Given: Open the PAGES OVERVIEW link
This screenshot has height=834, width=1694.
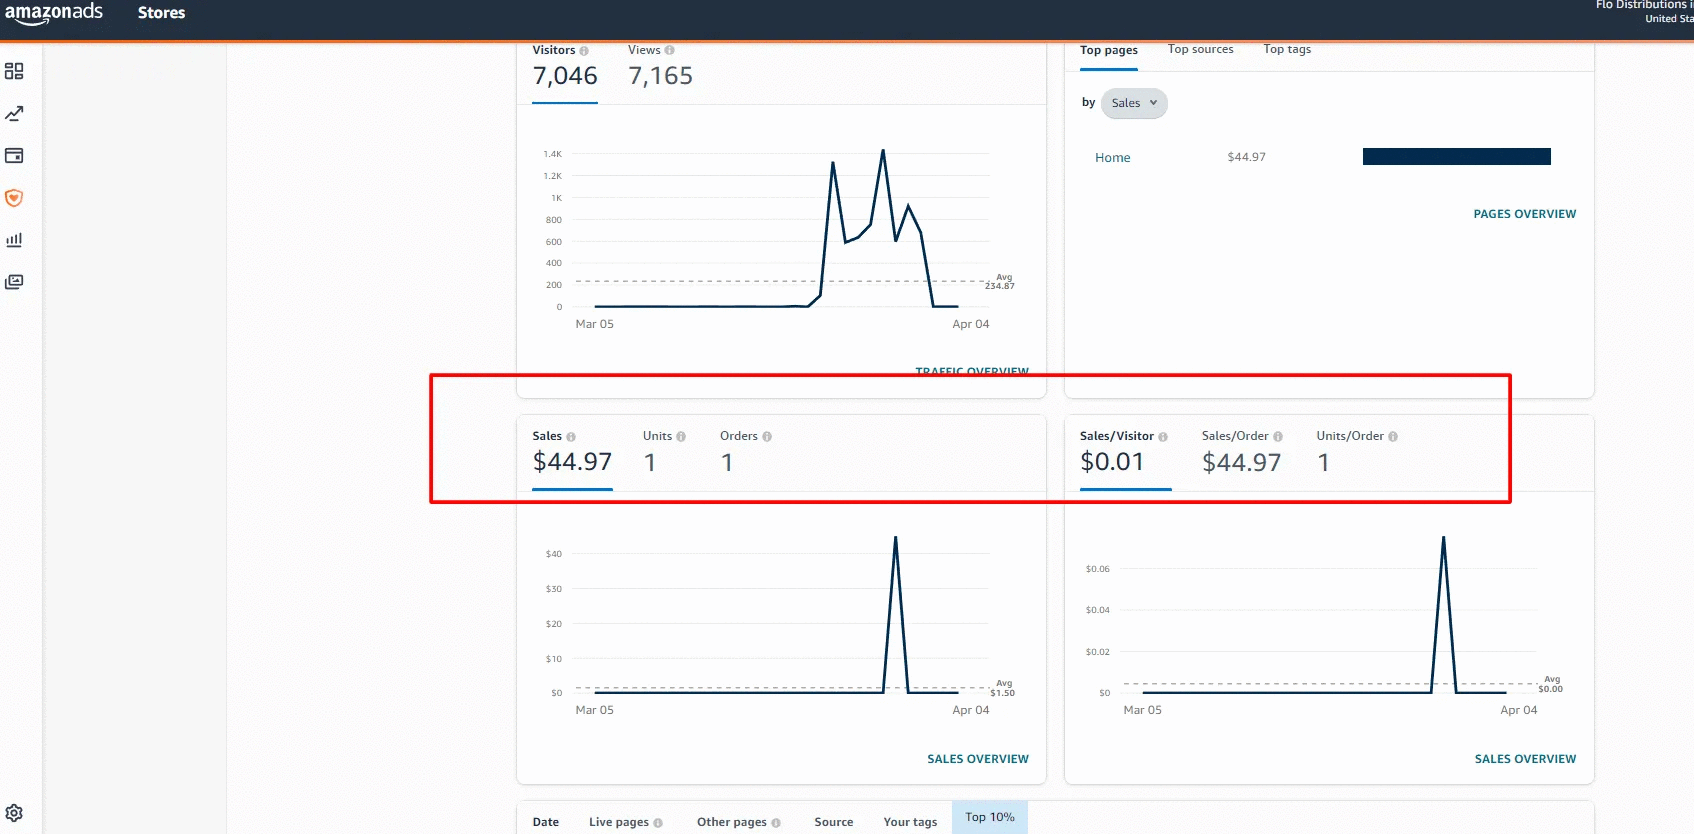Looking at the screenshot, I should 1524,214.
